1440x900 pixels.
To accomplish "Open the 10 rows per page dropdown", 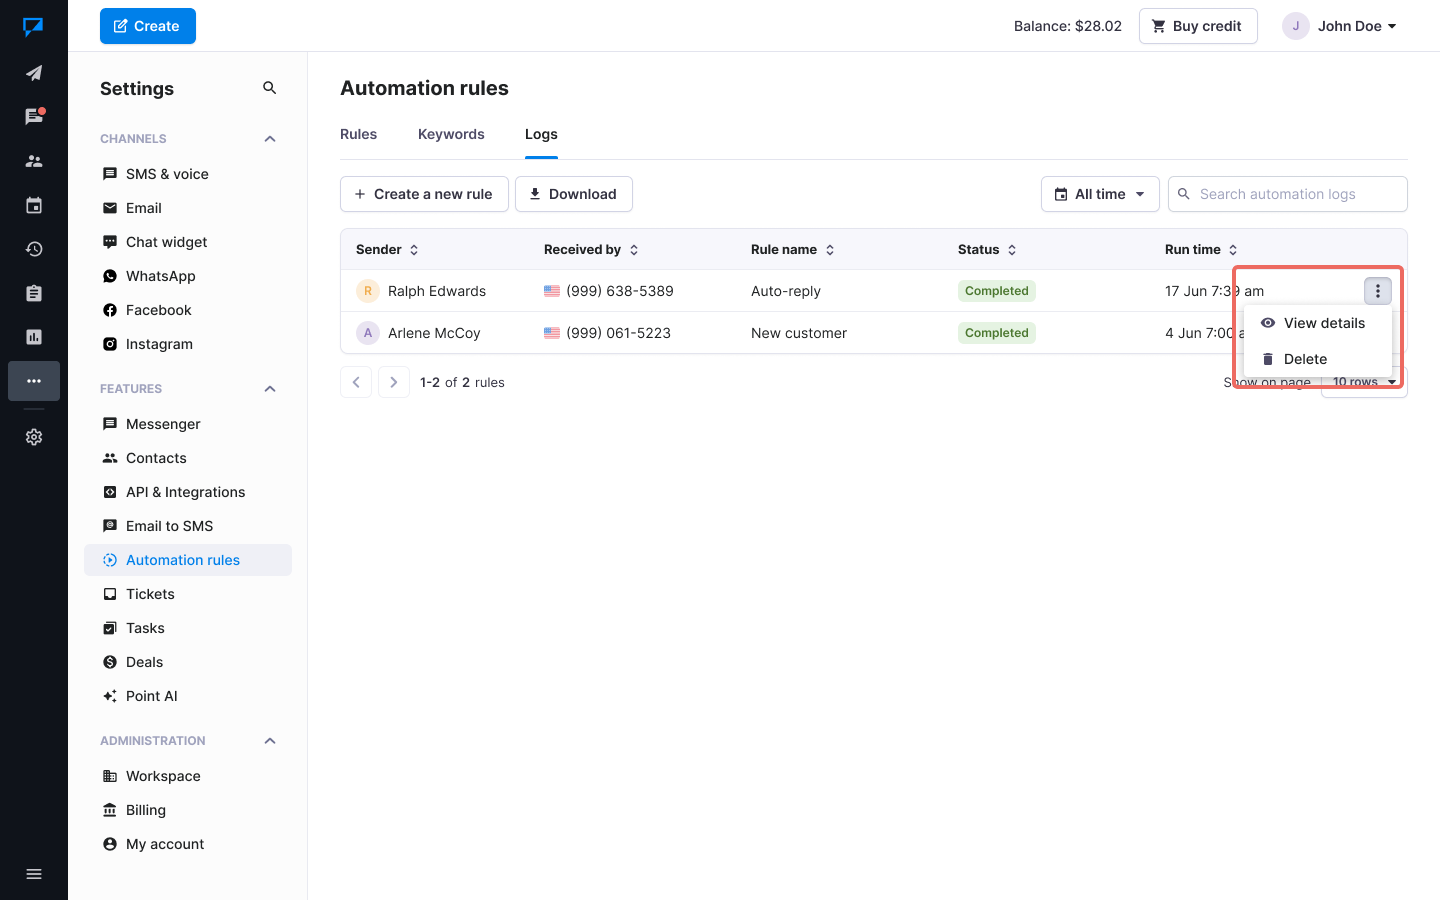I will click(x=1364, y=381).
